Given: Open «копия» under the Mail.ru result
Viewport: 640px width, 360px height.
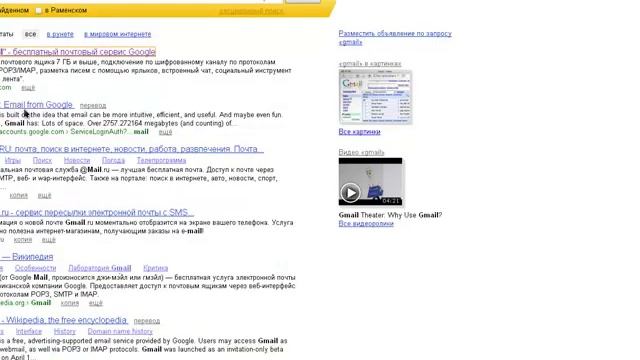Looking at the screenshot, I should pyautogui.click(x=19, y=196).
